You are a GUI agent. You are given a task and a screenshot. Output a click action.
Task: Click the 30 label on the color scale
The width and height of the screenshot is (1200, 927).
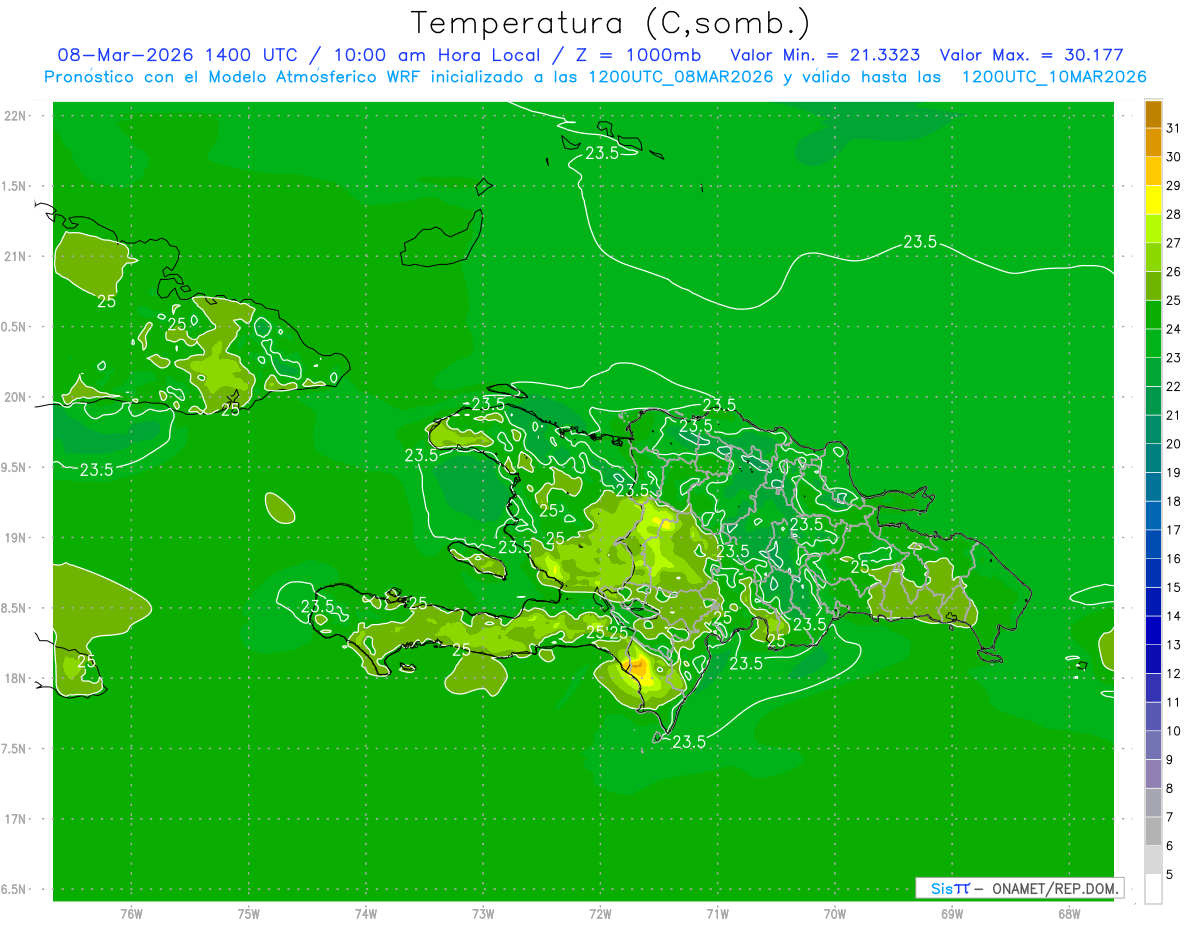1173,157
